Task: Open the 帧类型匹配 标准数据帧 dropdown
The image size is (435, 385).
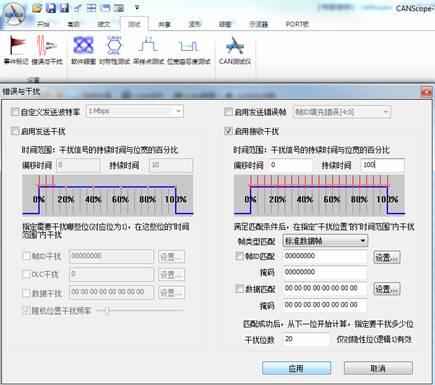Action: point(325,241)
